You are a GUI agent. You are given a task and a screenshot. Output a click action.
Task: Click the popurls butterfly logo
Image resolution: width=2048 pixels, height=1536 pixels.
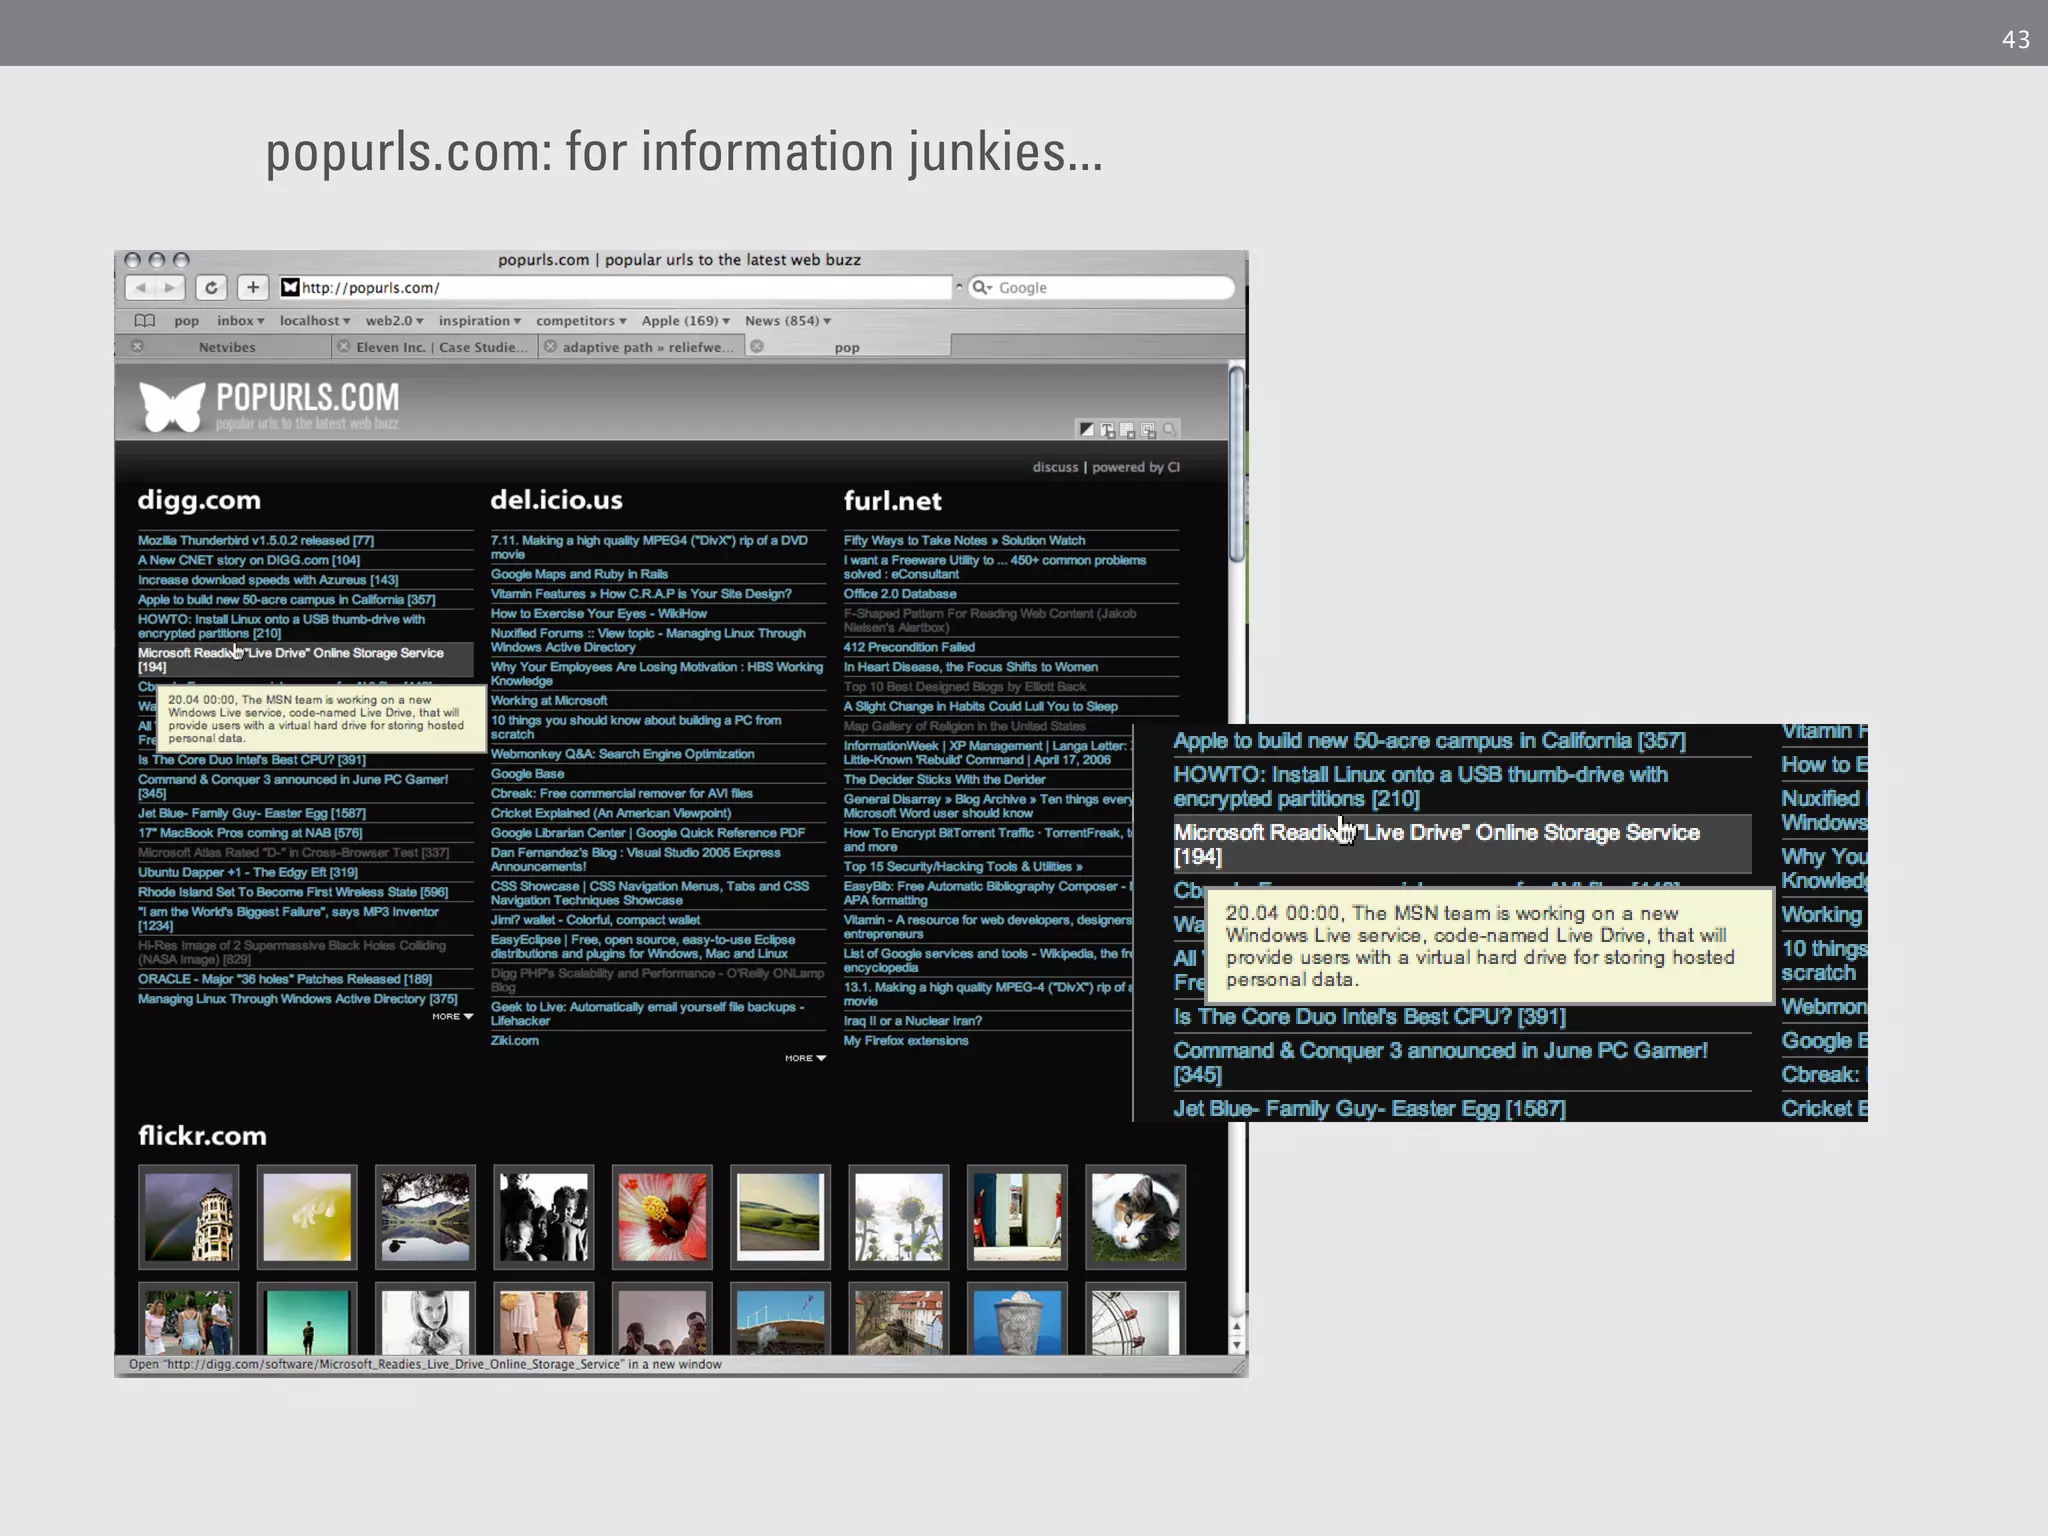(171, 406)
